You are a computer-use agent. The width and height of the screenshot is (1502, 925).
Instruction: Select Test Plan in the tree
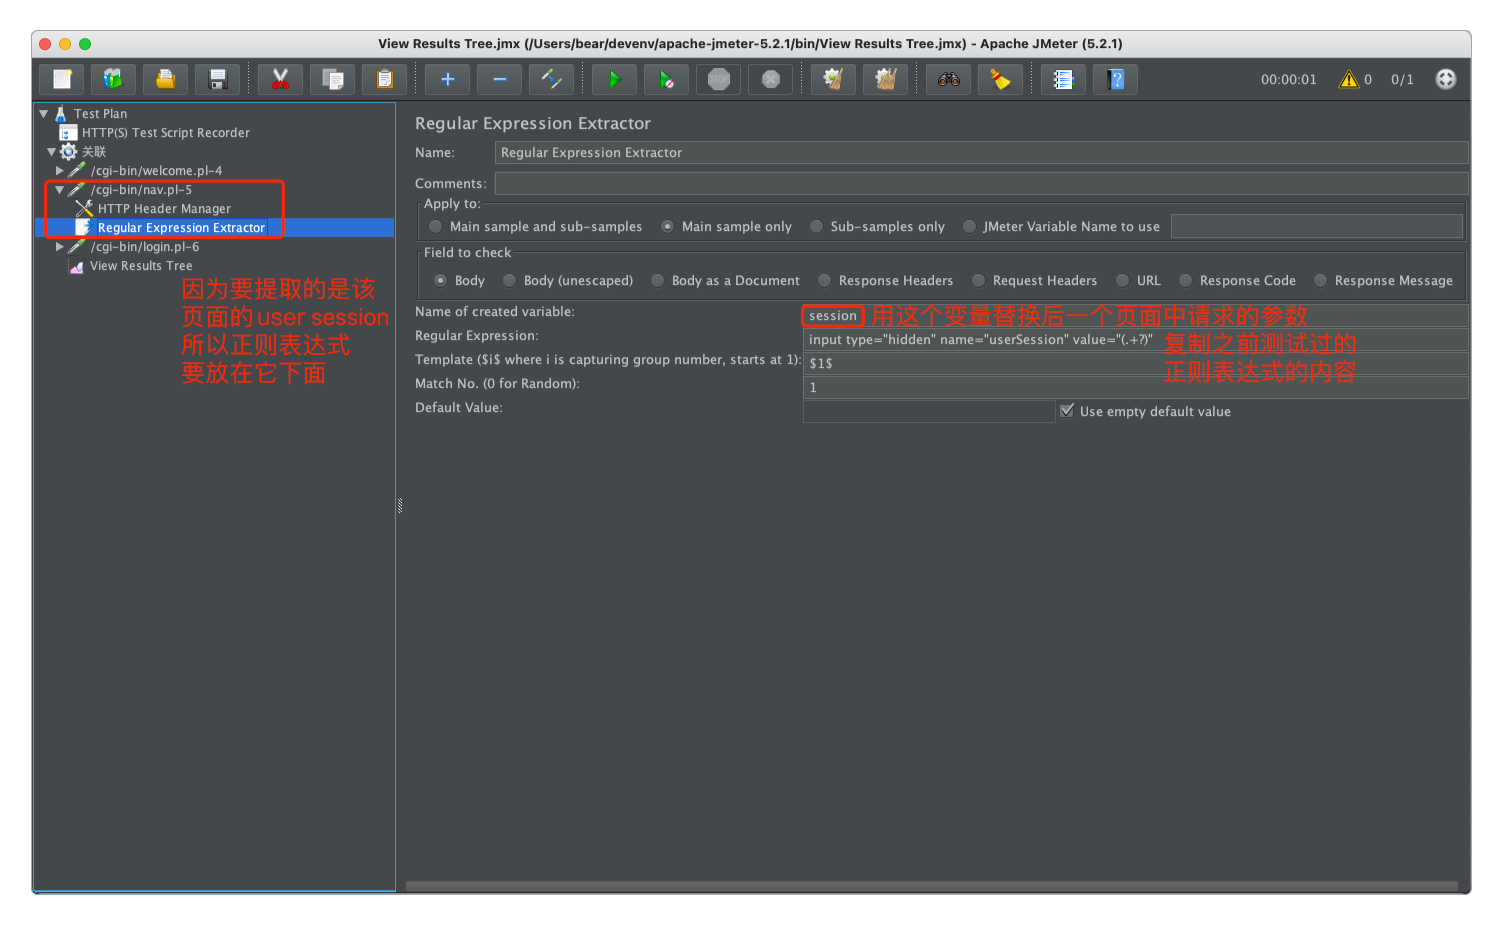point(100,114)
